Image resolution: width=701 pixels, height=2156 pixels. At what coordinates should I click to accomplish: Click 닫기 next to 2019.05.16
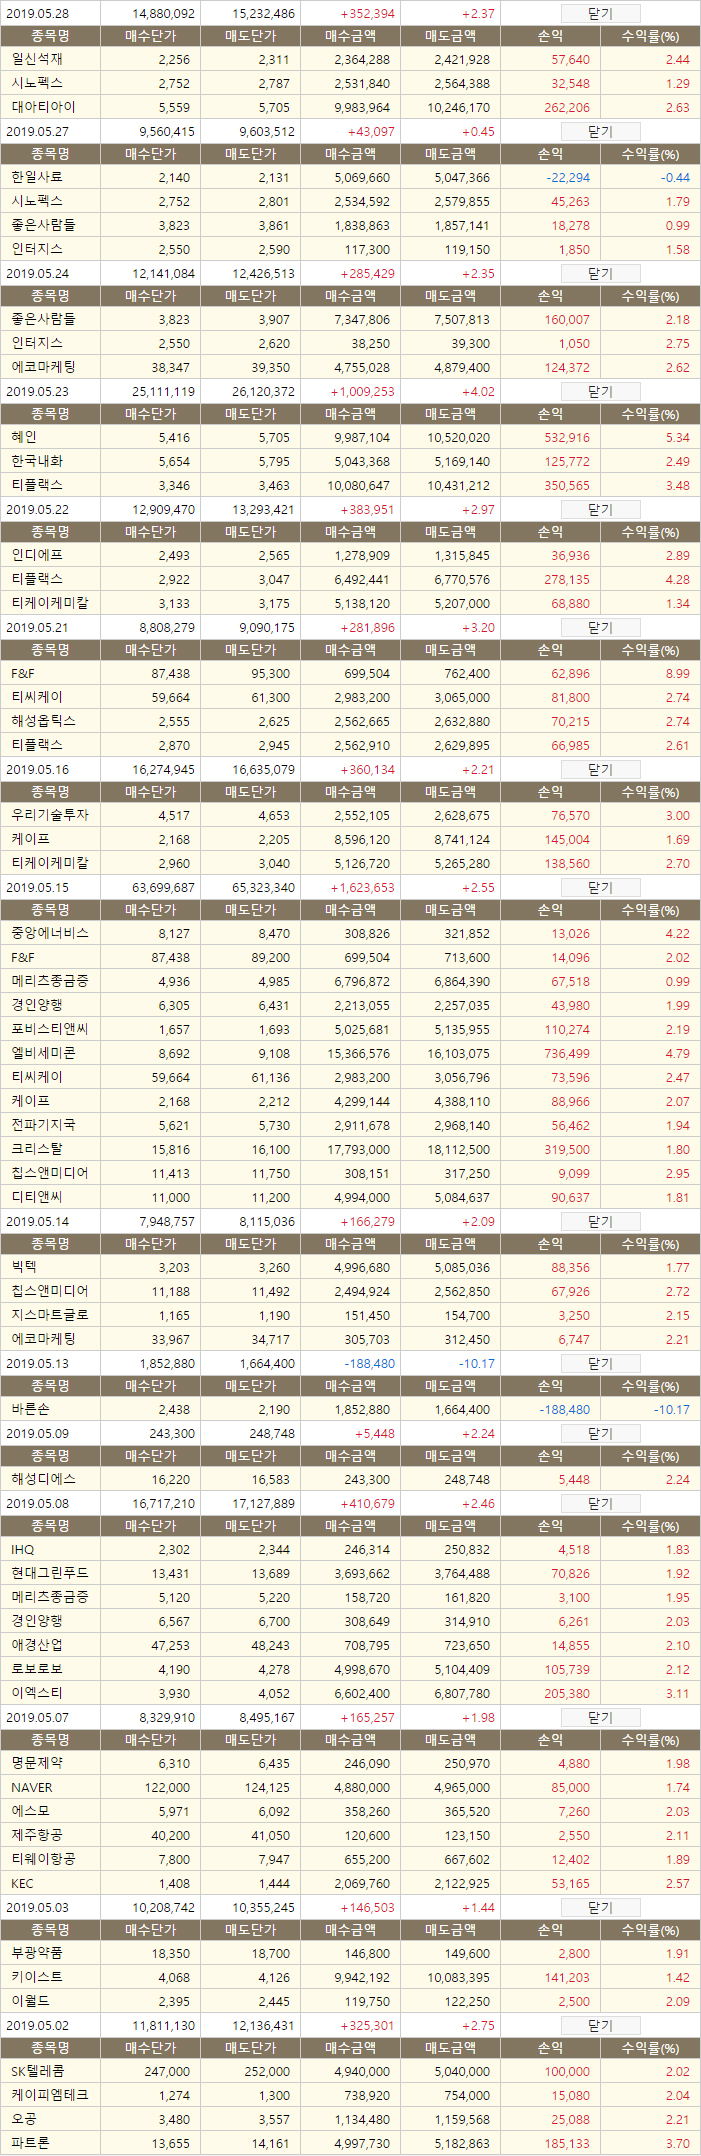[x=600, y=770]
